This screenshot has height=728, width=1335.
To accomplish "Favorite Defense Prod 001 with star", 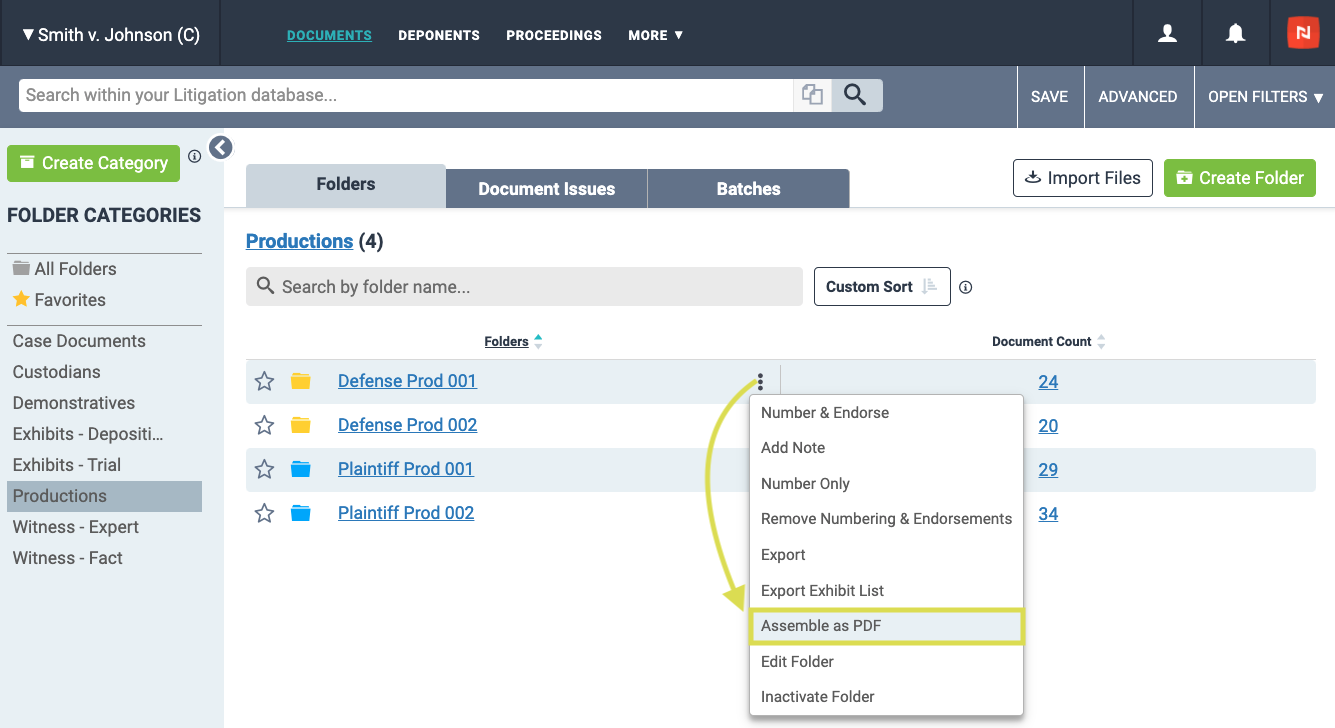I will click(264, 381).
